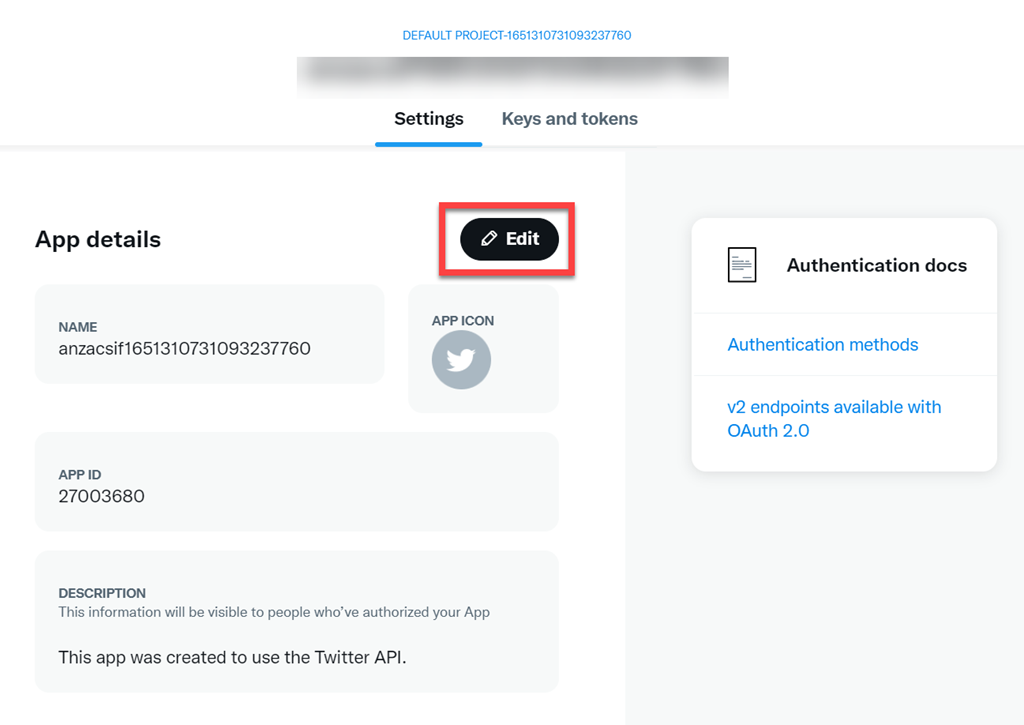Click the App details heading

tap(98, 240)
